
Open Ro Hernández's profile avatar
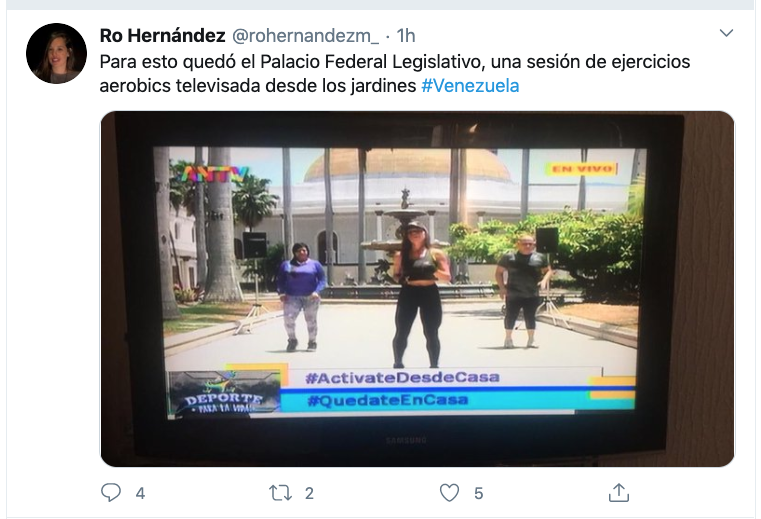pyautogui.click(x=56, y=53)
